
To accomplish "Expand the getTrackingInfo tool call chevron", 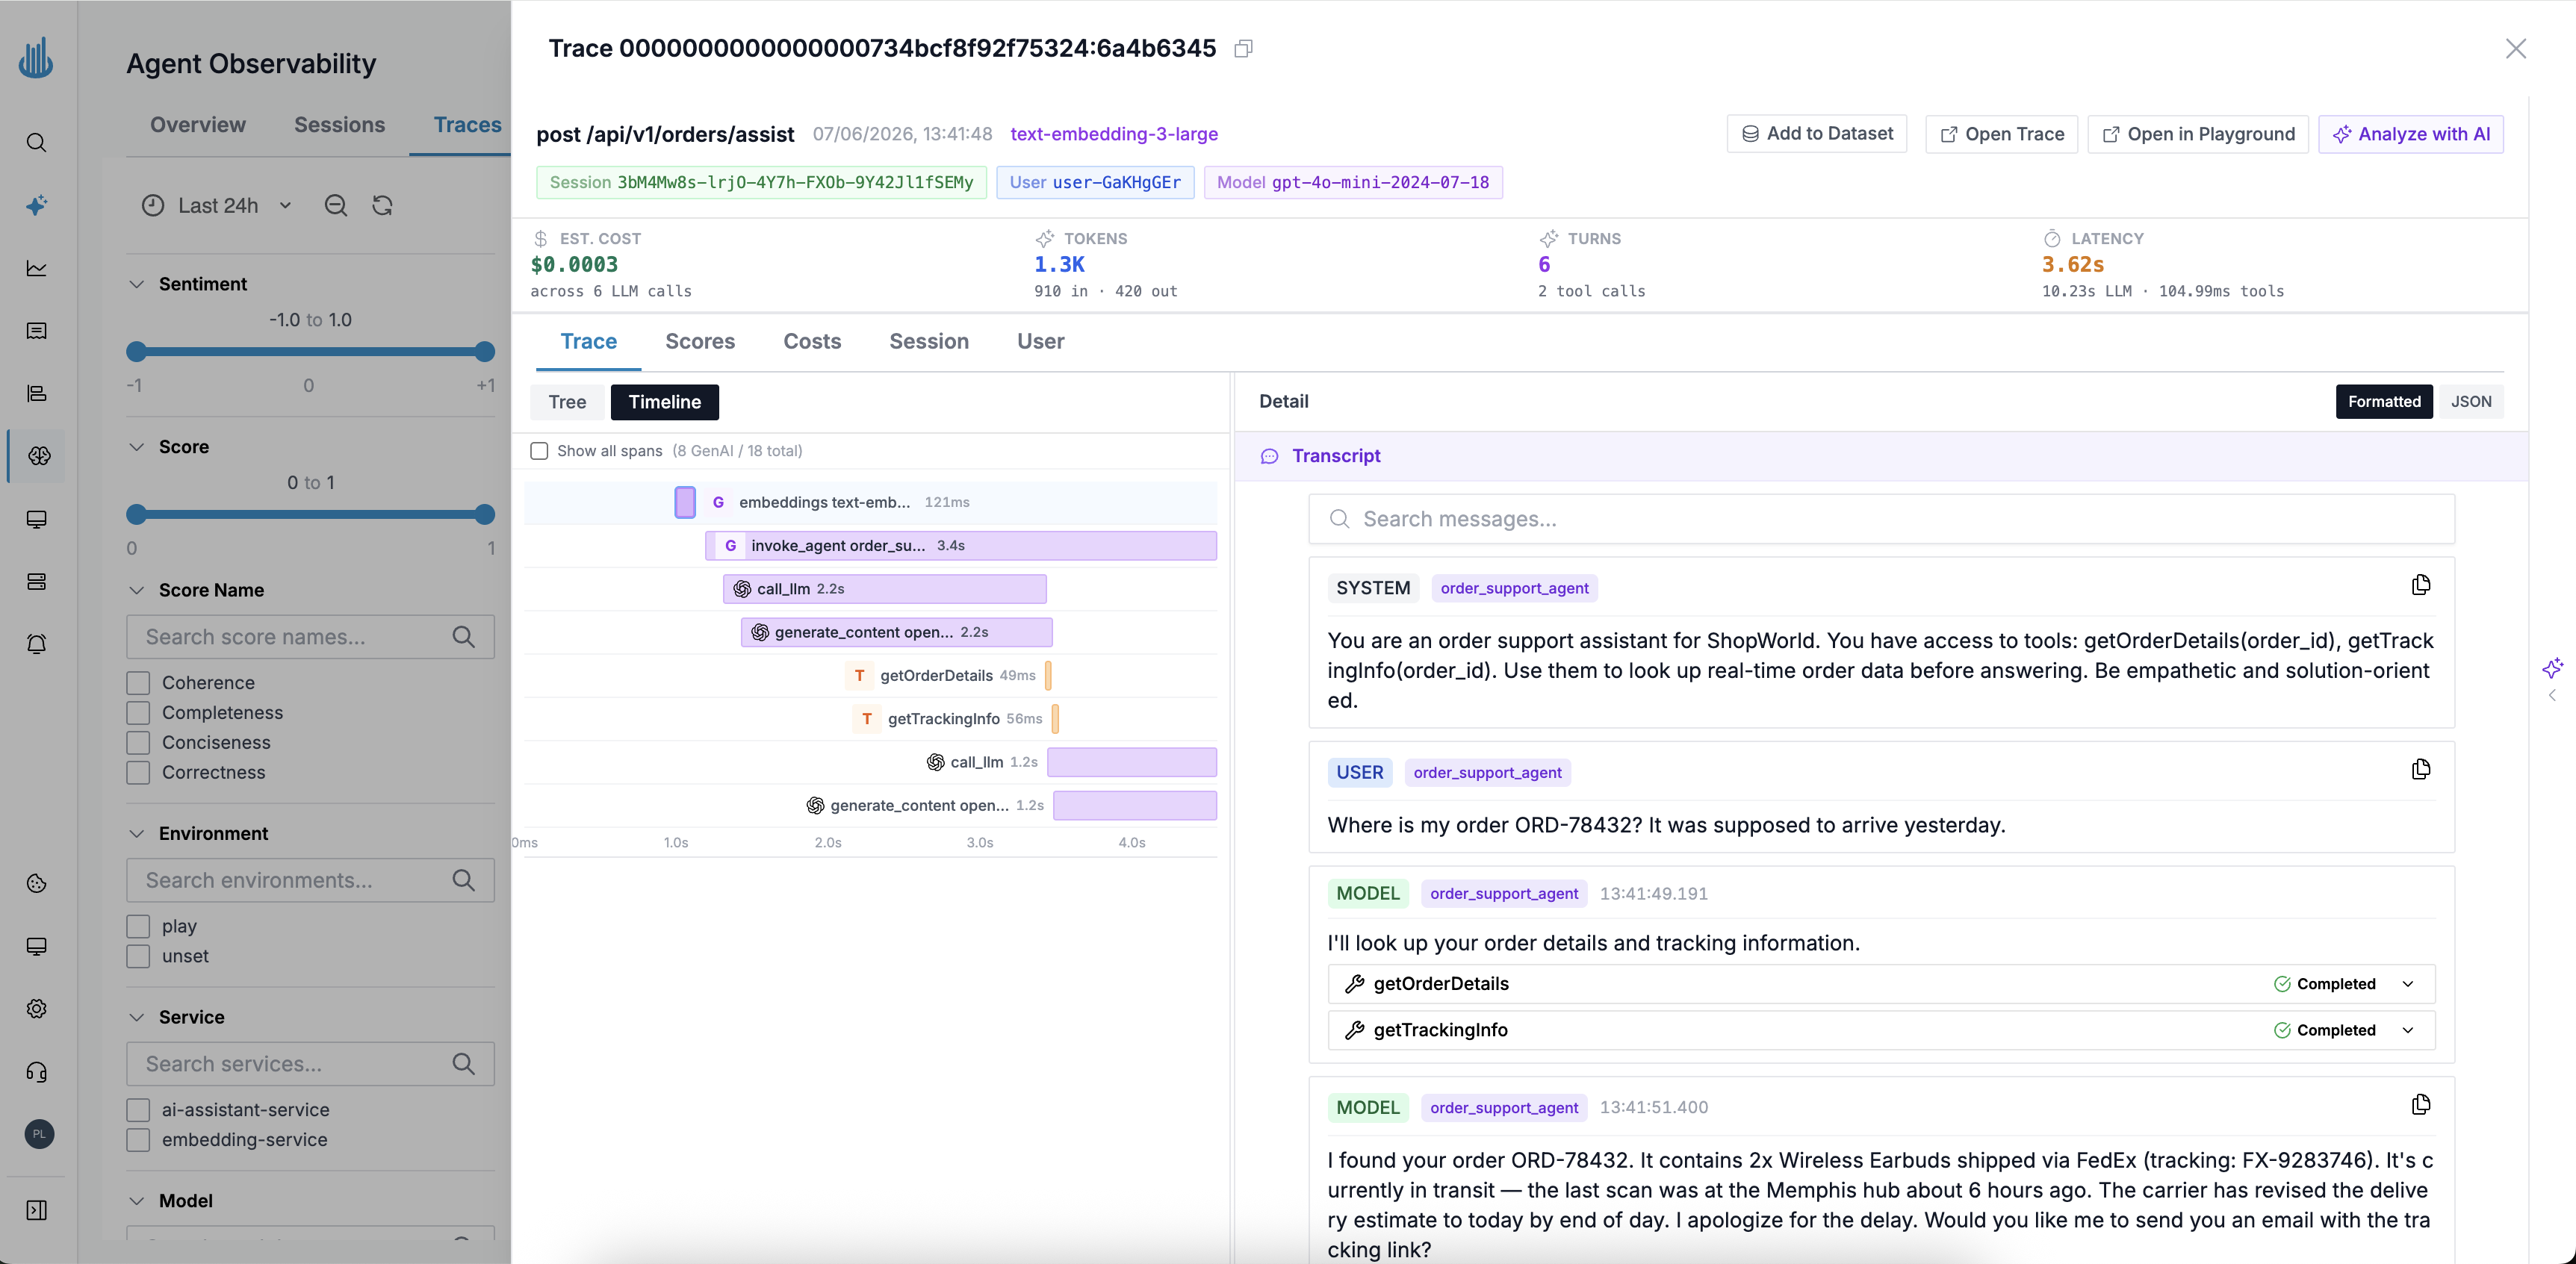I will click(2408, 1030).
